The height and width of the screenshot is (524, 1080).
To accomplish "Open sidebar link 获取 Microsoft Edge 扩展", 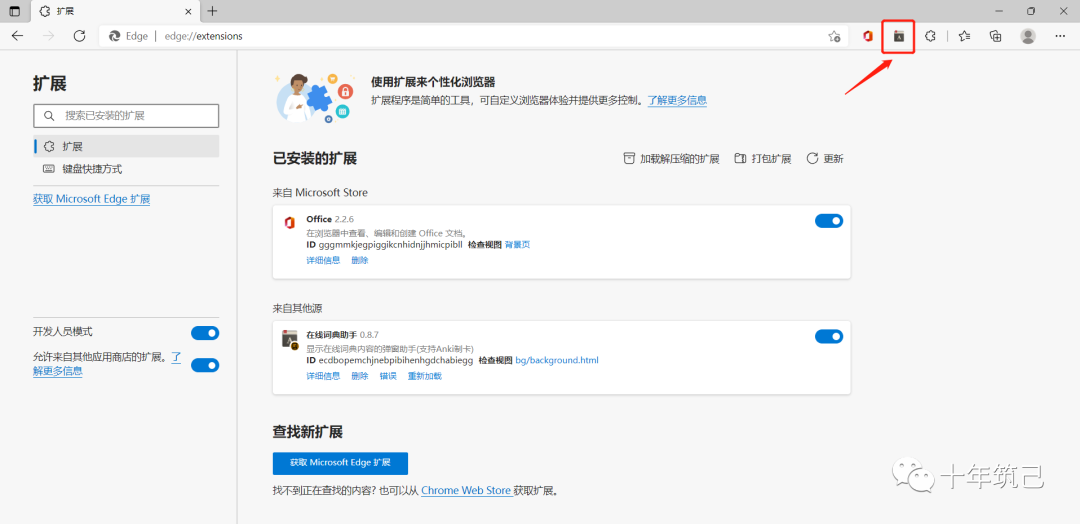I will [92, 199].
